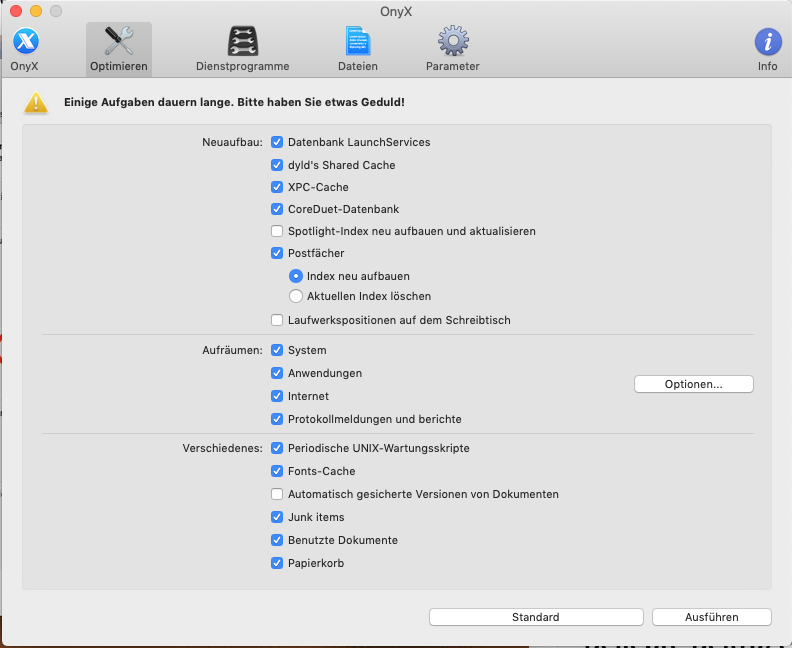Uncheck the Fonts-Cache option
Viewport: 792px width, 648px height.
pyautogui.click(x=277, y=471)
